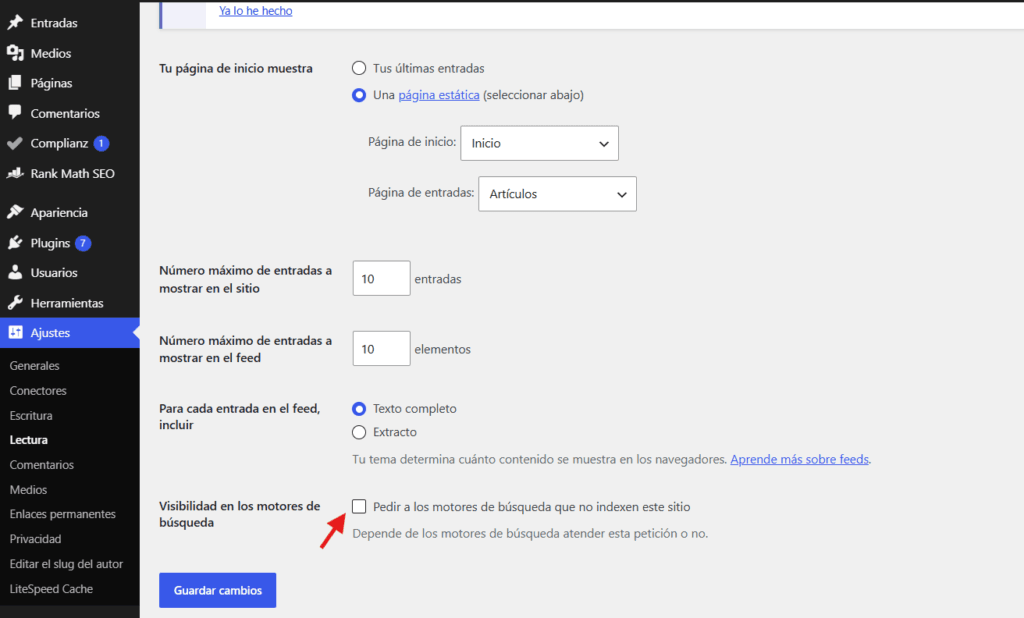This screenshot has height=618, width=1024.
Task: Click the Complianz checkmark icon
Action: (15, 143)
